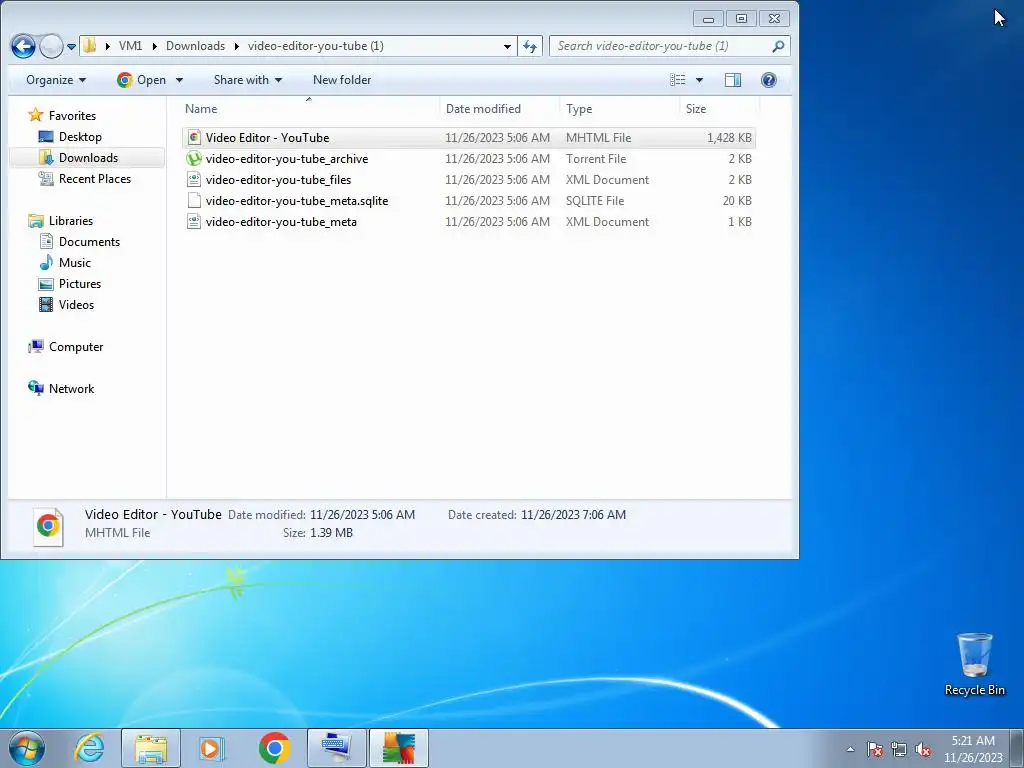
Task: Sort by Type column header
Action: click(619, 108)
